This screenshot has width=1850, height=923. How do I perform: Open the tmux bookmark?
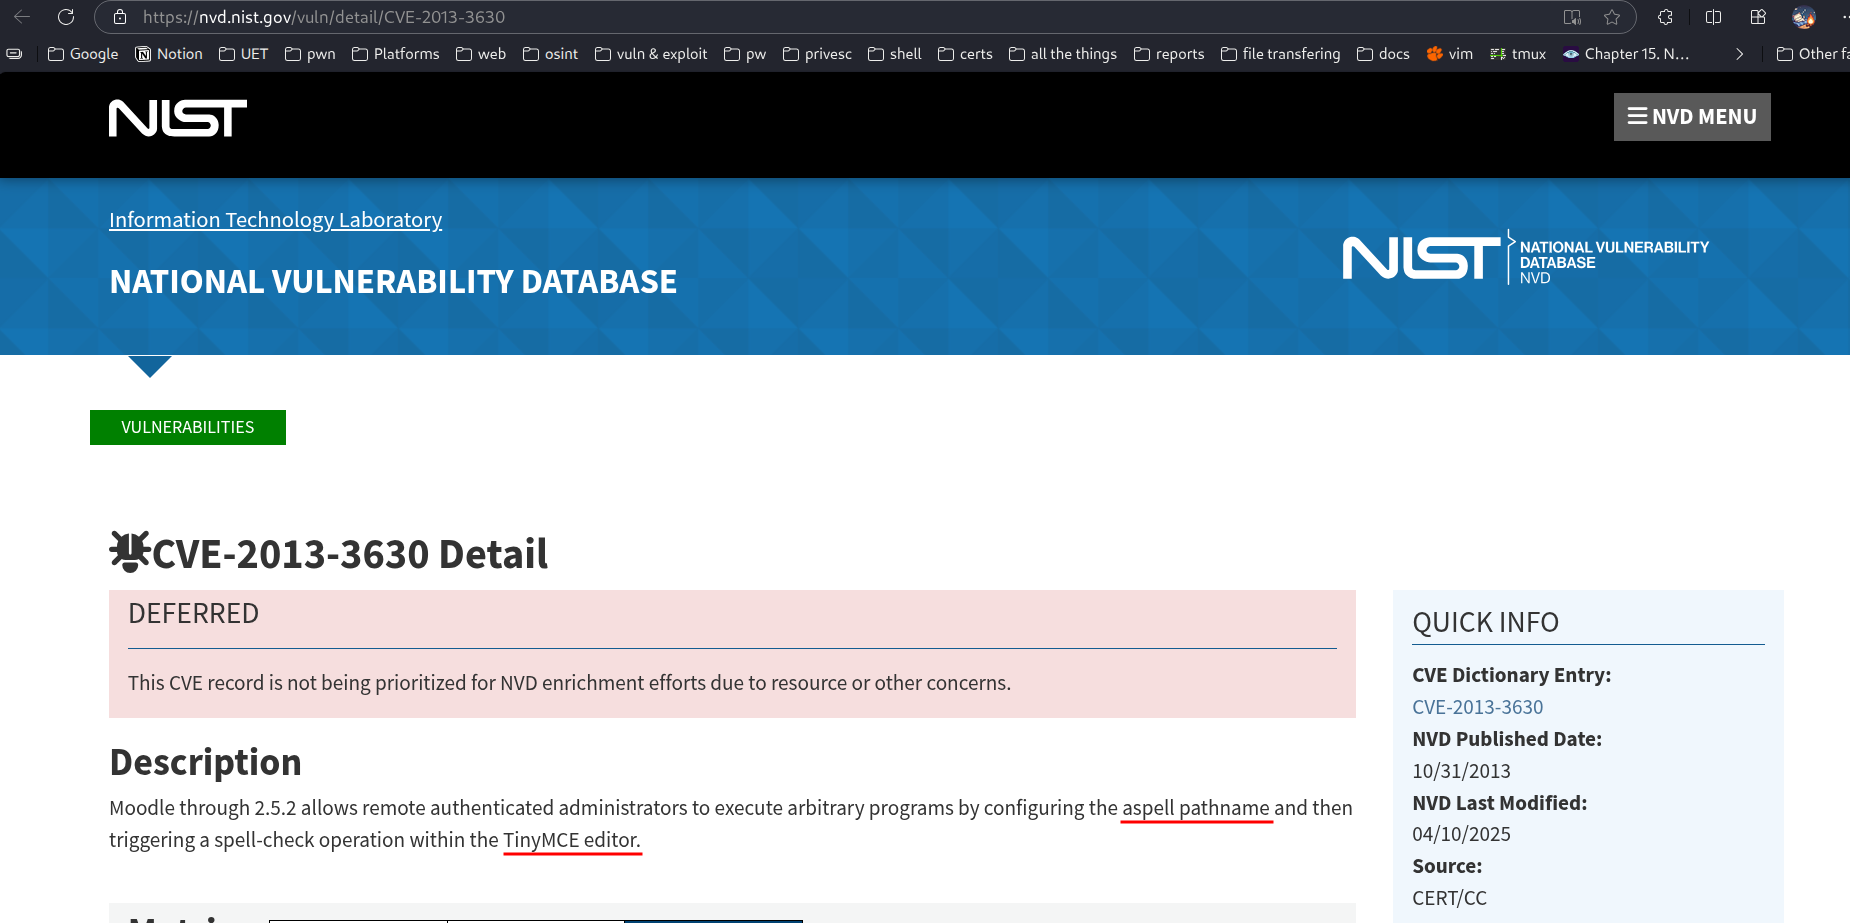[1518, 54]
